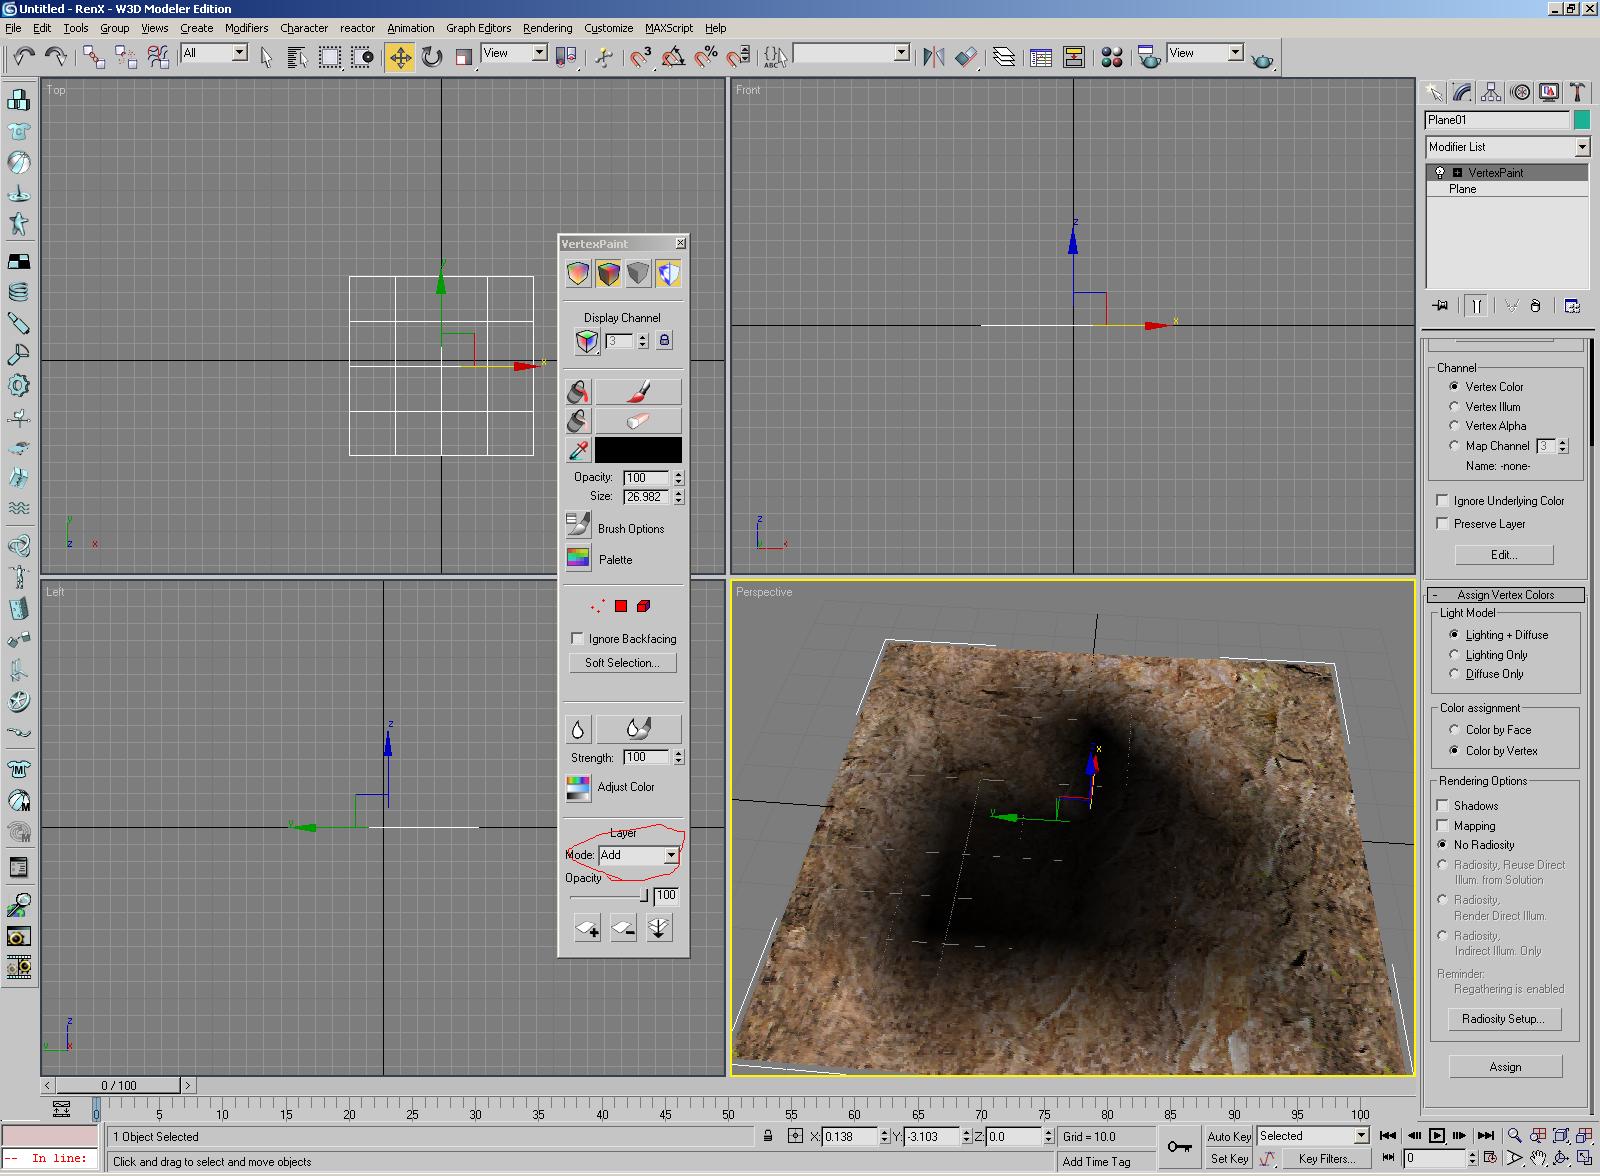Open the layer Mode dropdown

tap(670, 856)
